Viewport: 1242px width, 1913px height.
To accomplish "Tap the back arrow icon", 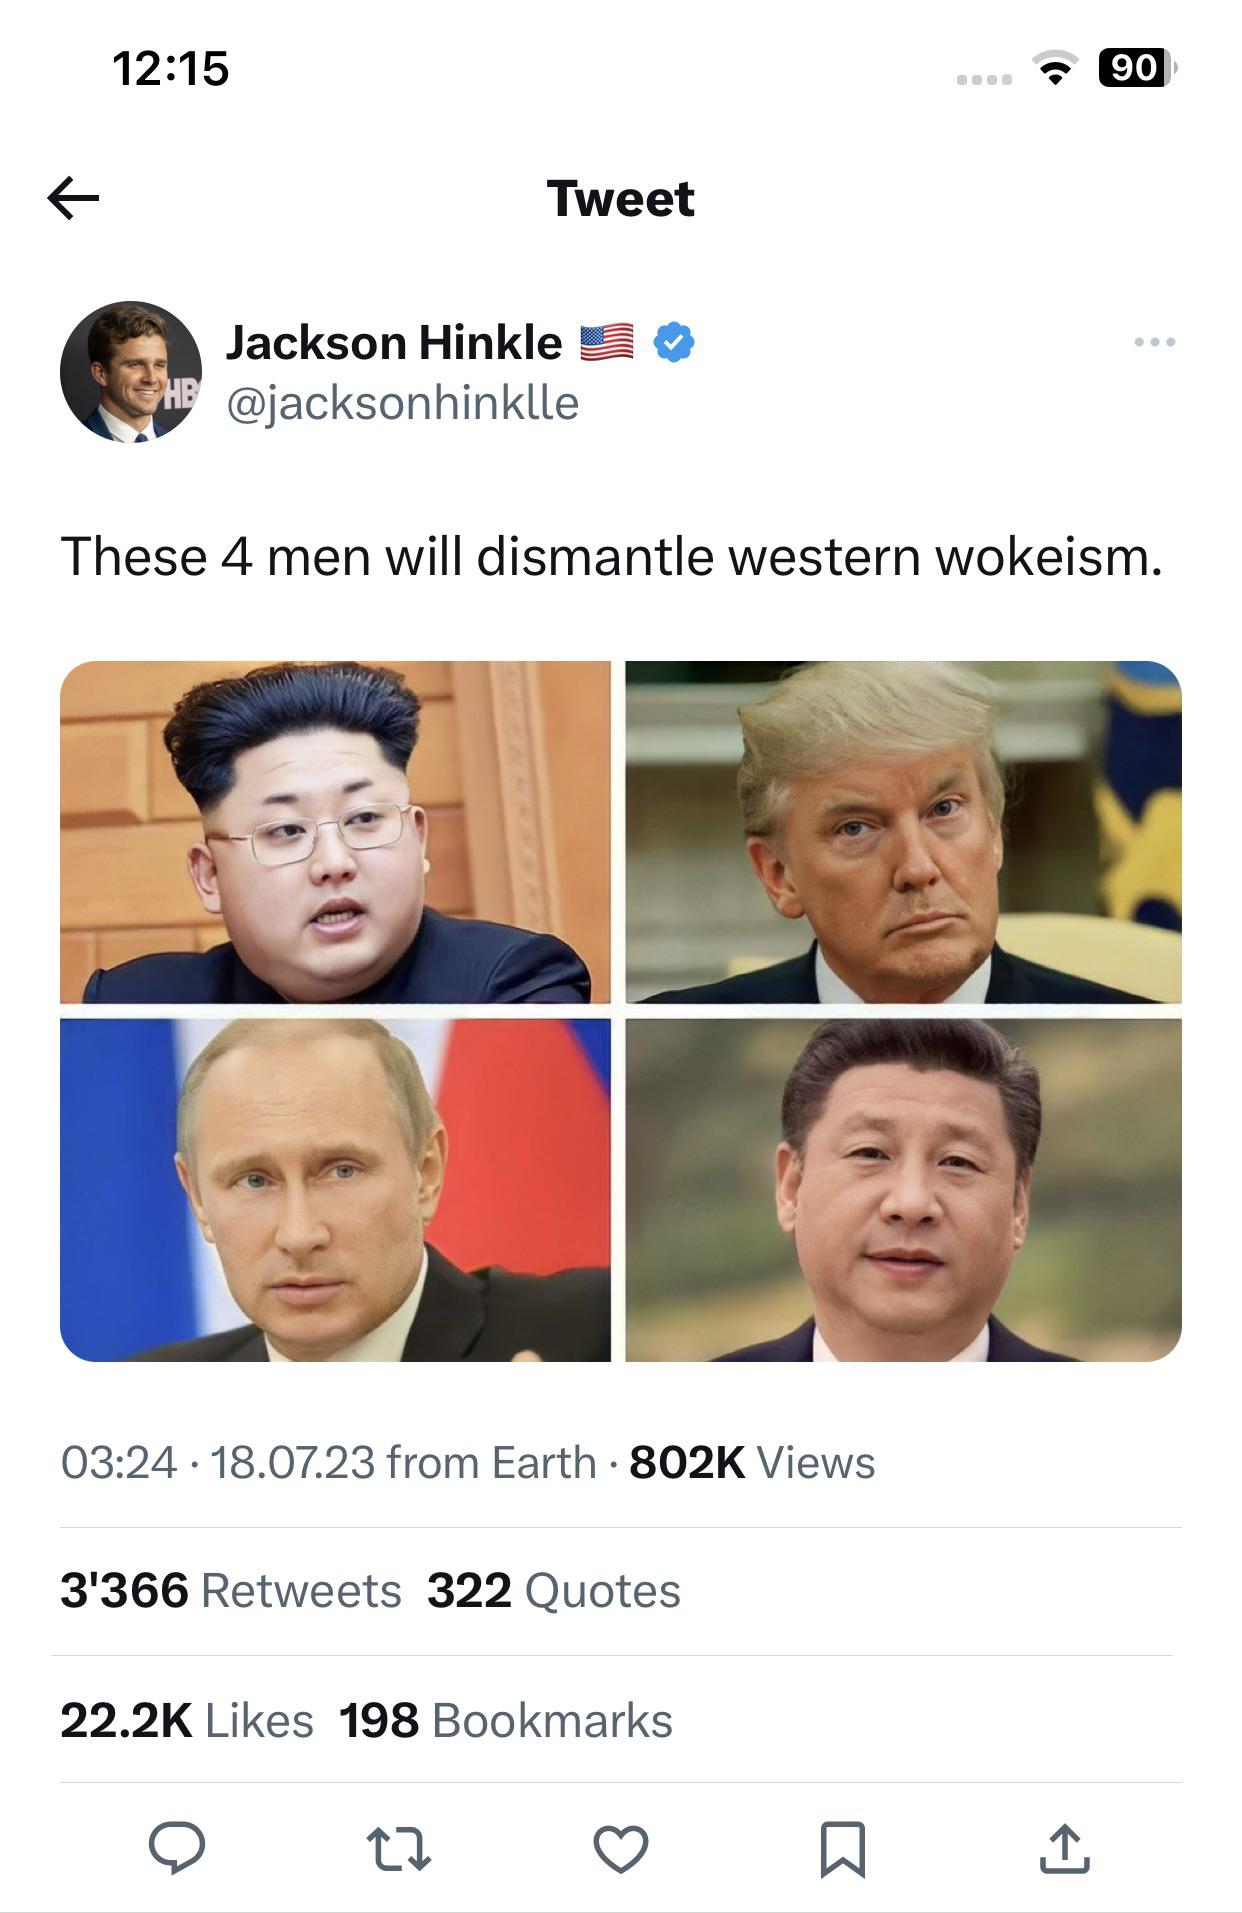I will 73,198.
